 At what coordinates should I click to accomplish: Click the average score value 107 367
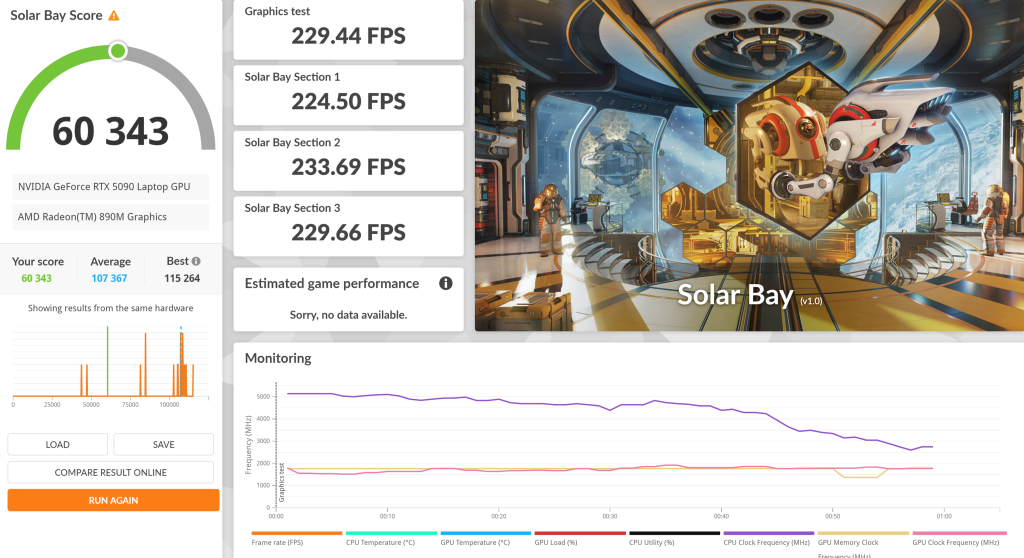click(x=110, y=278)
